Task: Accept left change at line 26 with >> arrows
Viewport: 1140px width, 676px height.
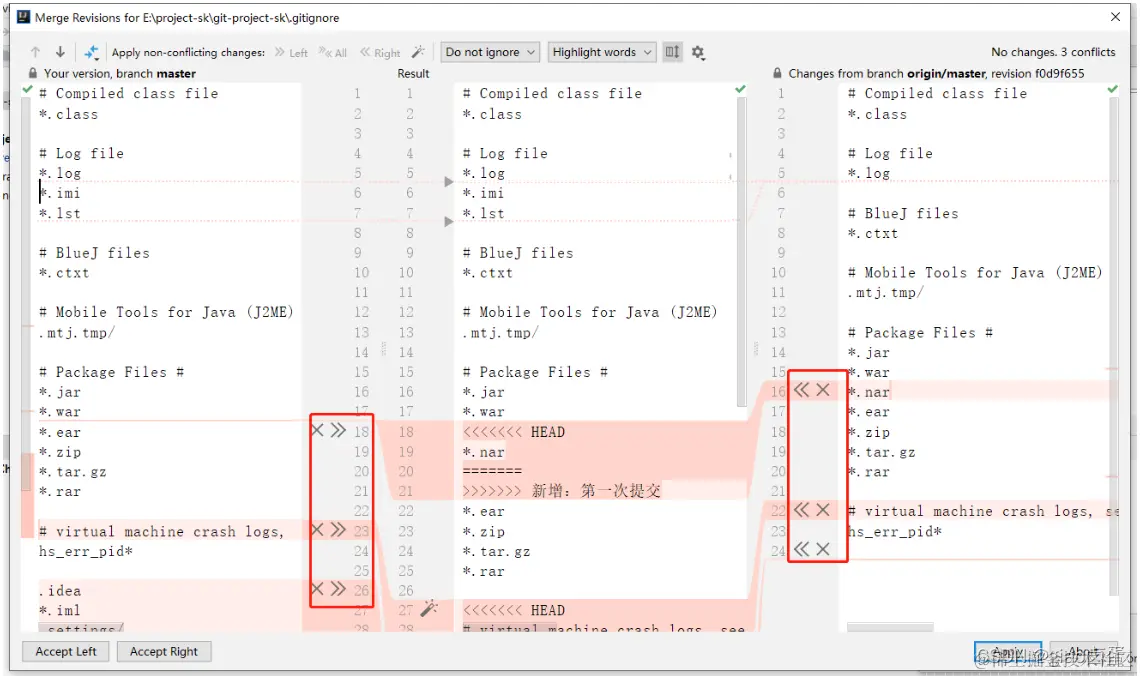Action: [338, 588]
